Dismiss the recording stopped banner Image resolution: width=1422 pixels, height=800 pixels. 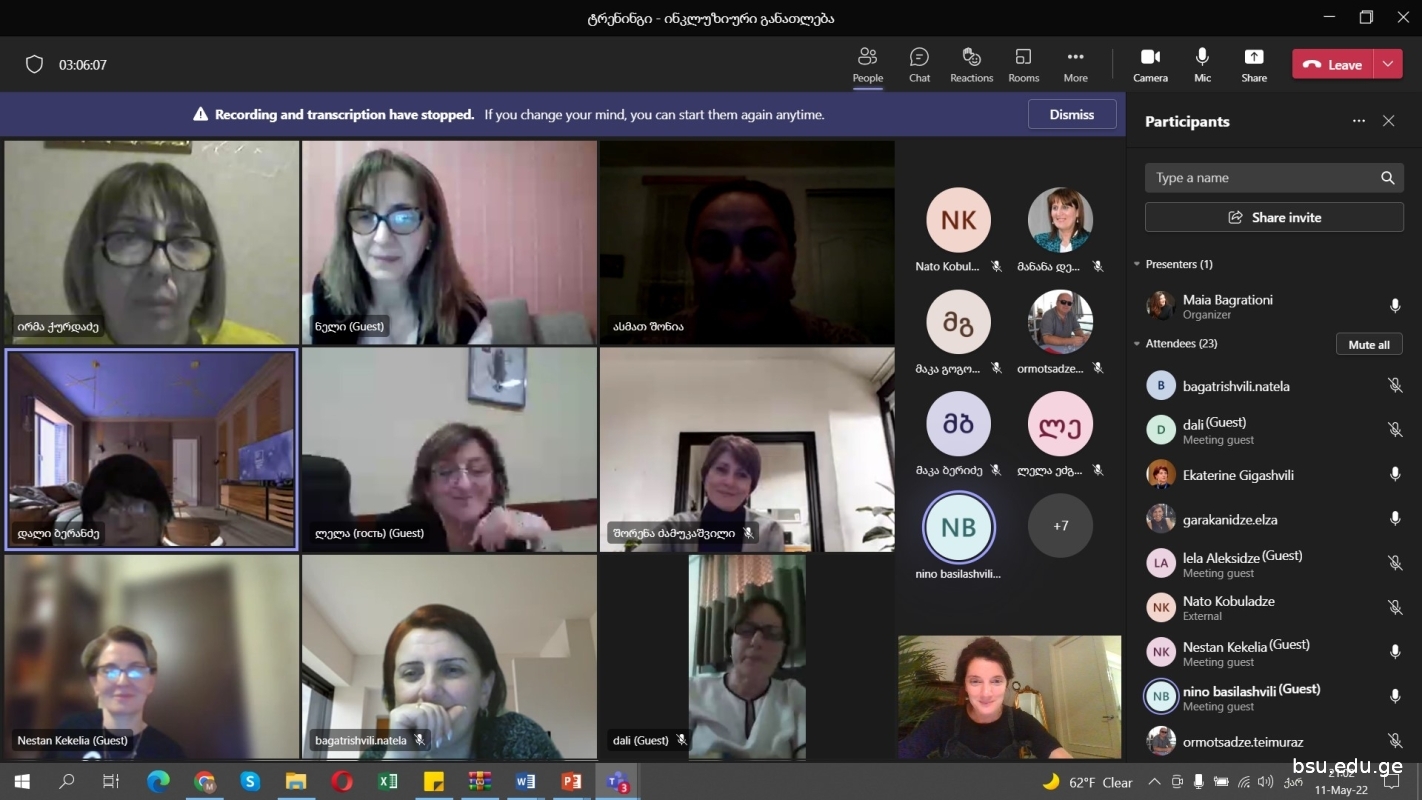click(x=1072, y=114)
